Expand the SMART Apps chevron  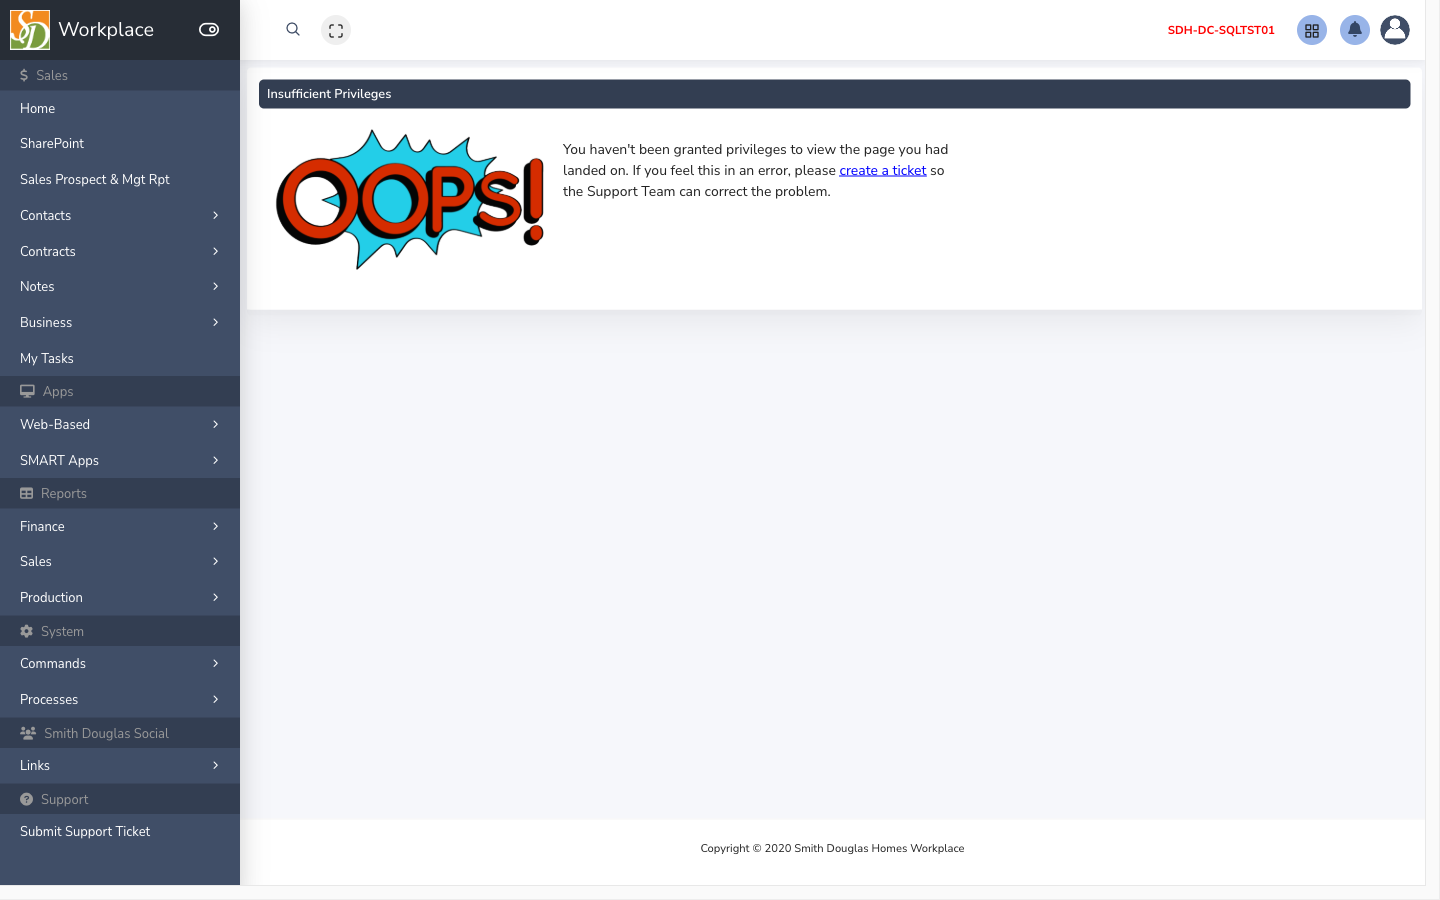click(215, 460)
